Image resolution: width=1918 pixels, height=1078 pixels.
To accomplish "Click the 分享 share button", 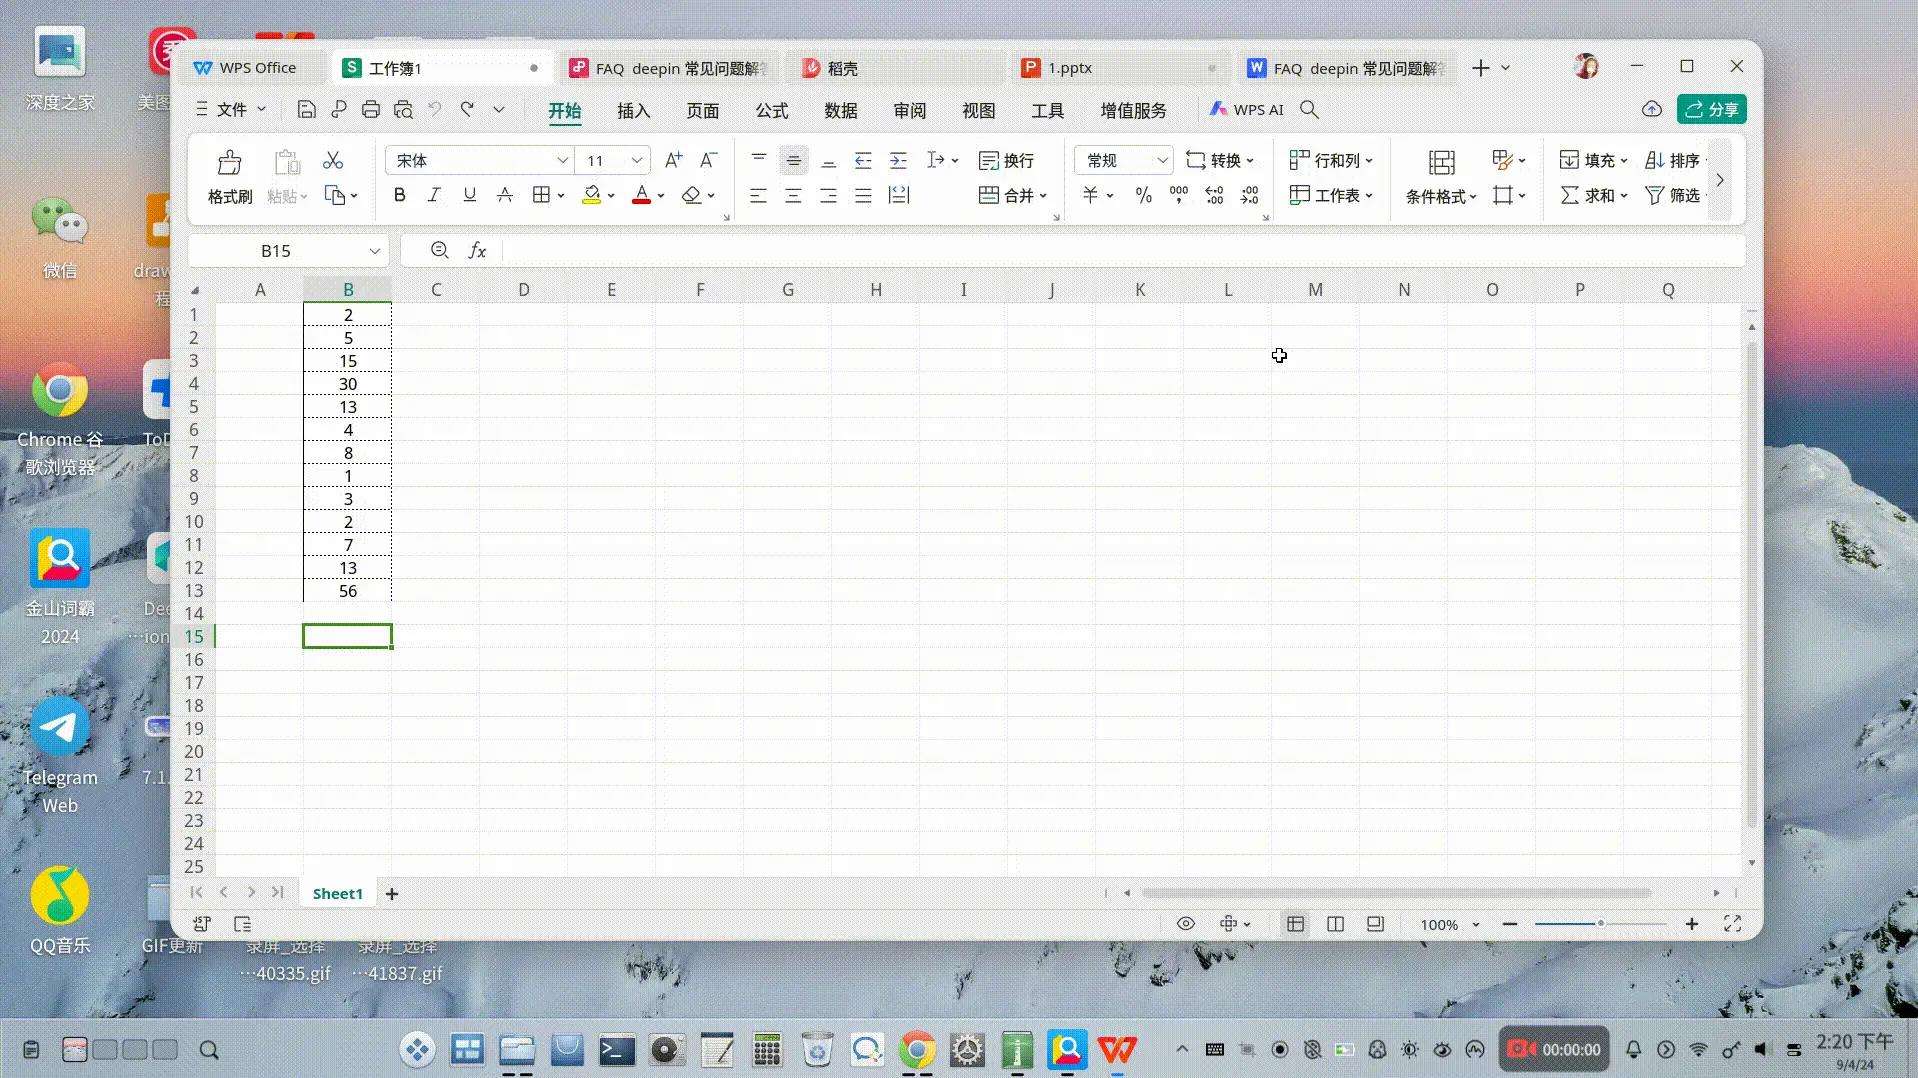I will 1711,109.
